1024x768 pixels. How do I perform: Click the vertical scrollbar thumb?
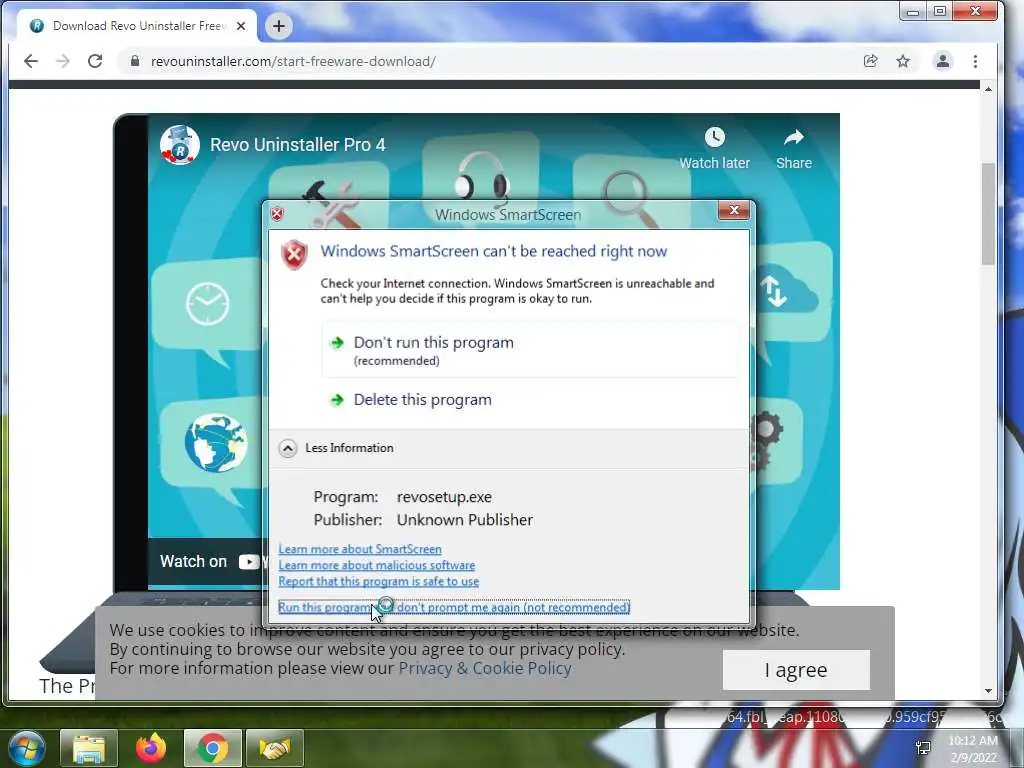click(988, 214)
